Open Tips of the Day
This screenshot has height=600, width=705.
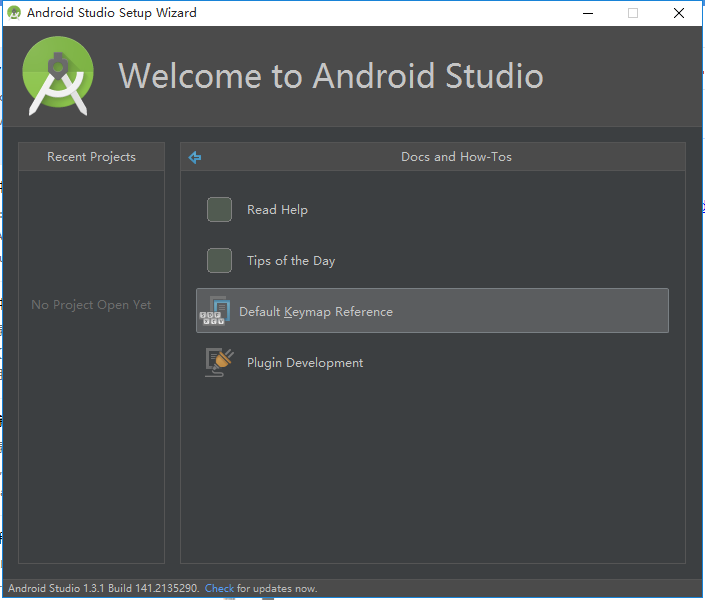(x=291, y=260)
